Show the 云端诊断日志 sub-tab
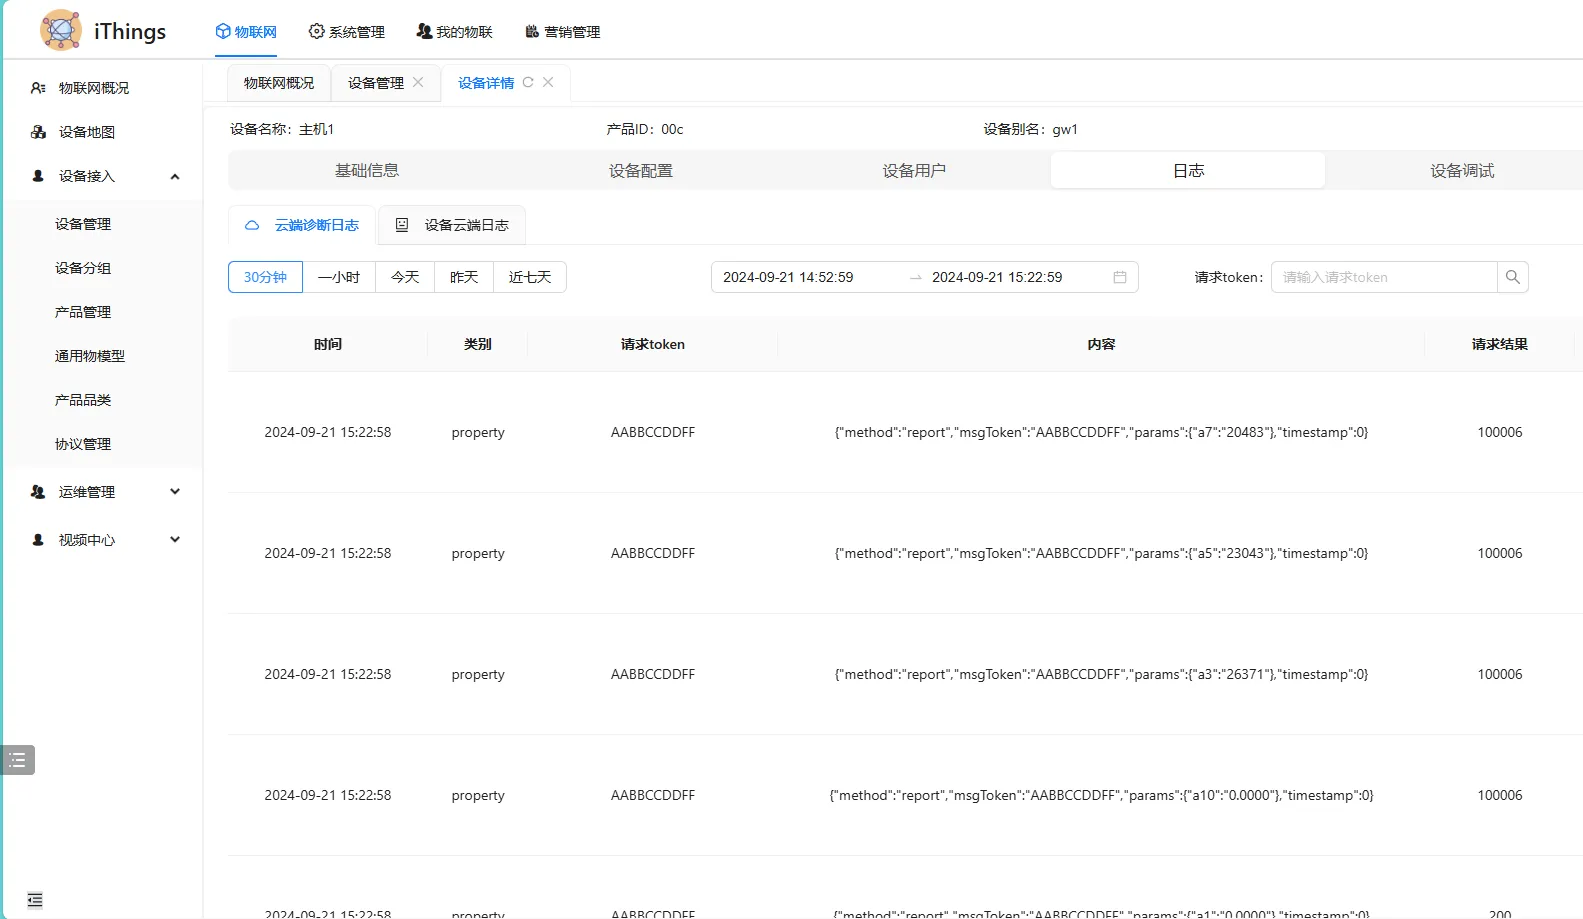Image resolution: width=1583 pixels, height=919 pixels. tap(302, 225)
